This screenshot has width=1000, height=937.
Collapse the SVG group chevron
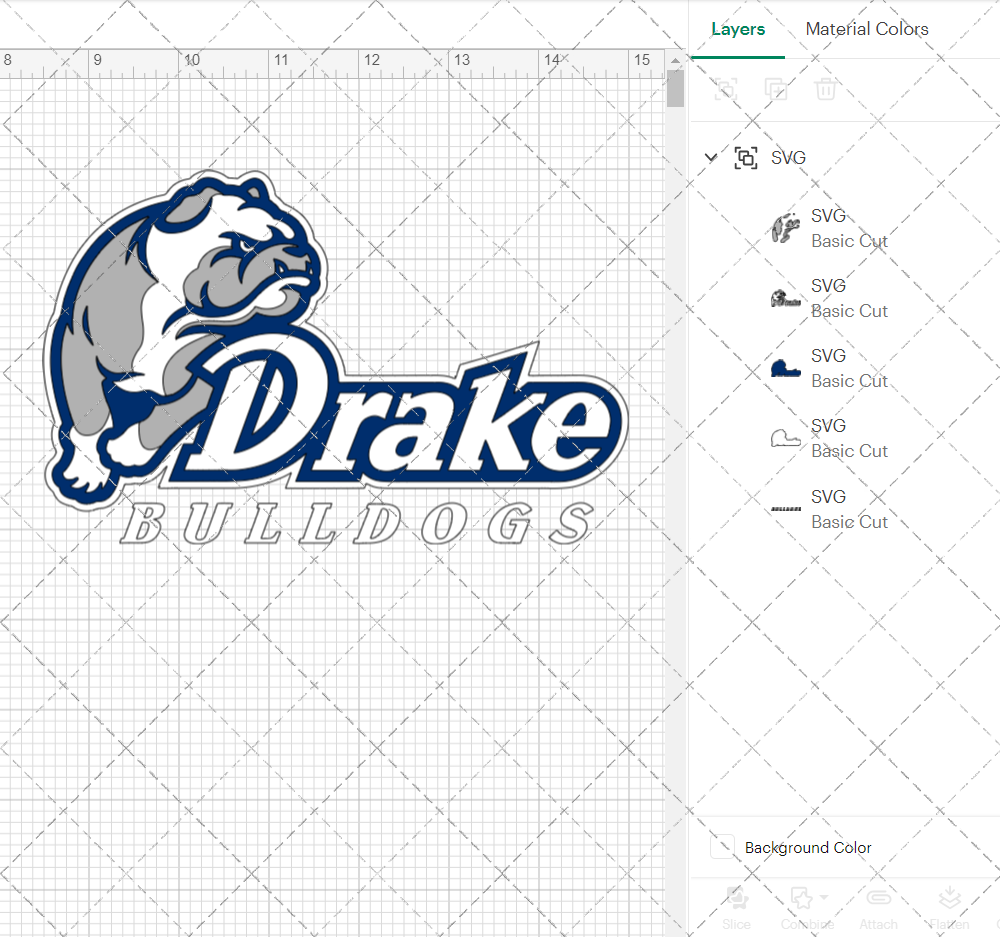coord(710,157)
